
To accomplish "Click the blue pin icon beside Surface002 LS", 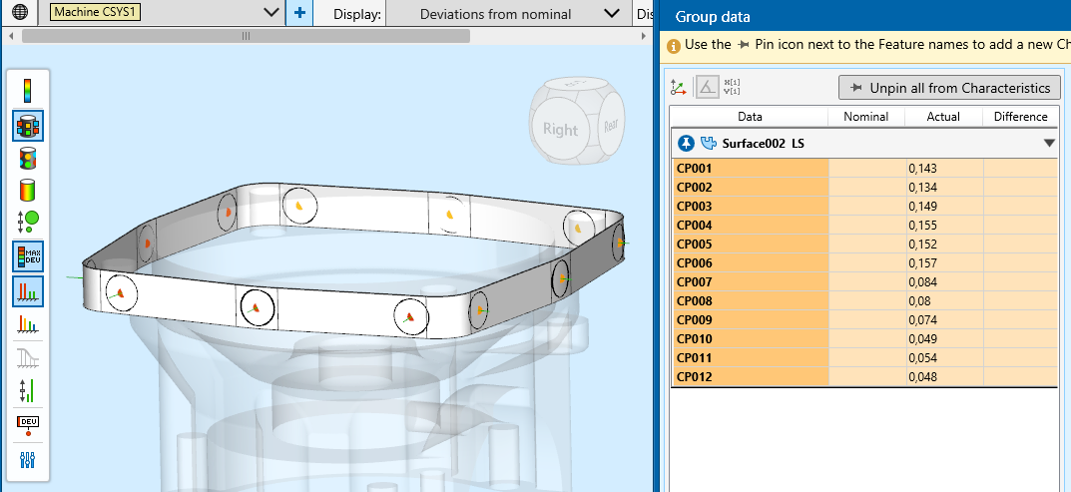I will click(x=686, y=144).
